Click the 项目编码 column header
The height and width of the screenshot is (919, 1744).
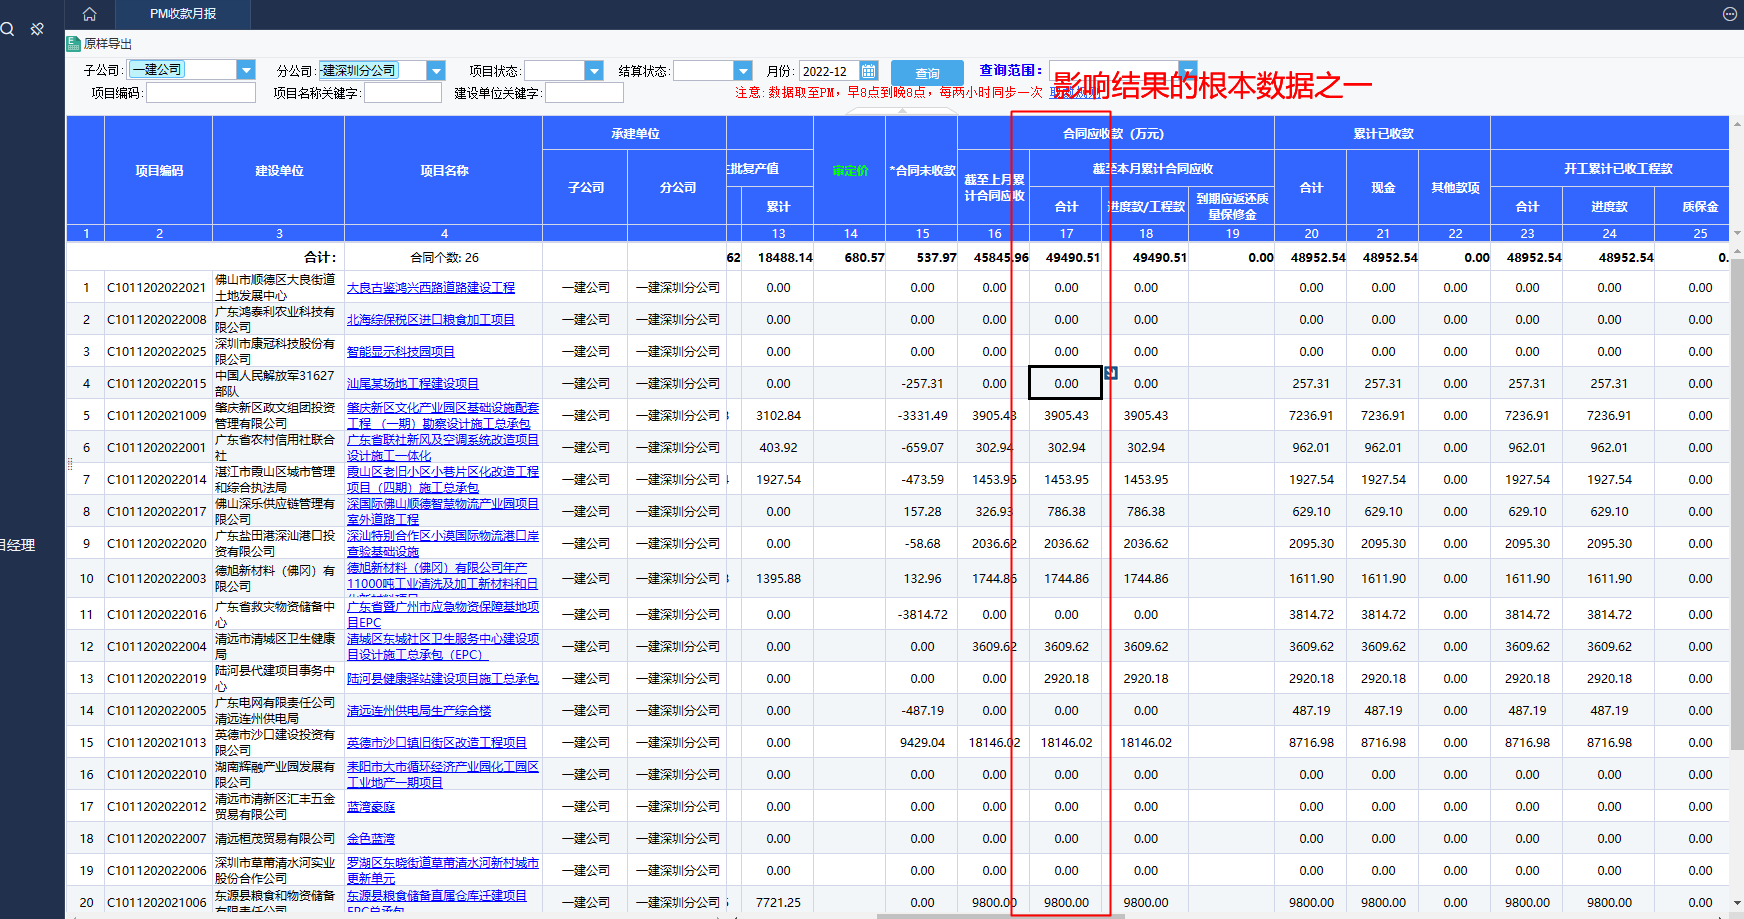[159, 171]
